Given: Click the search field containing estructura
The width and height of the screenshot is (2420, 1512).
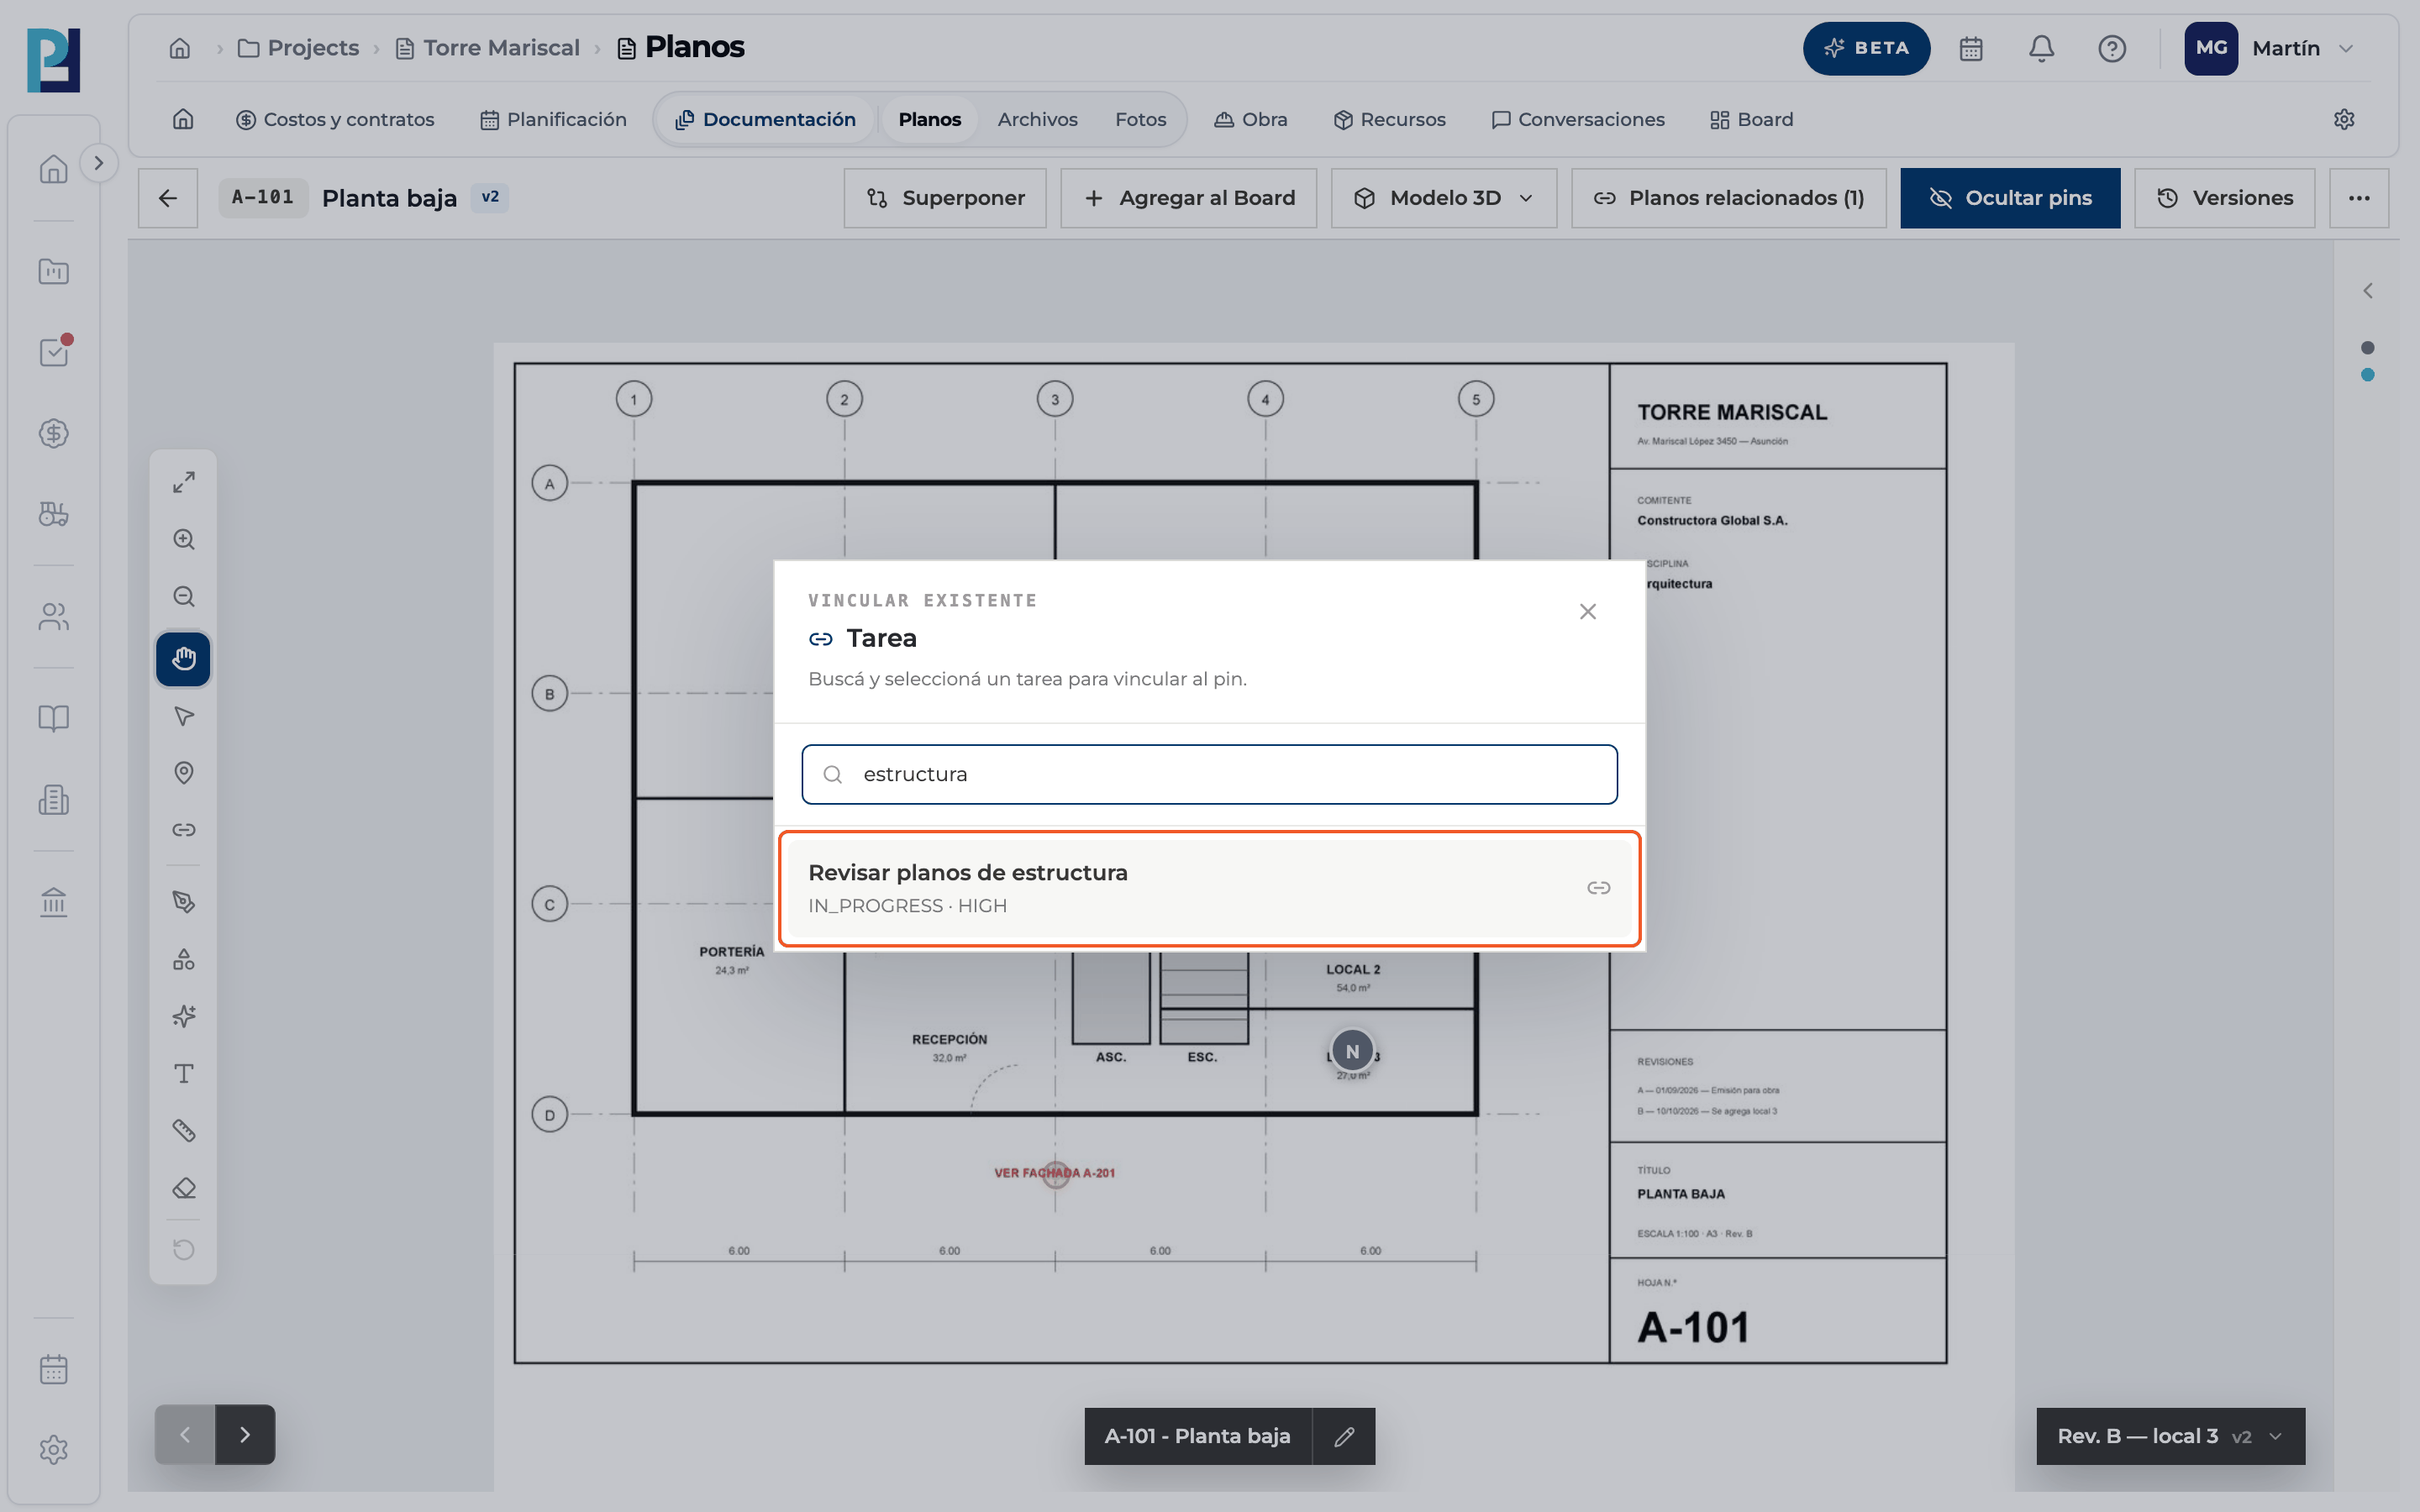Looking at the screenshot, I should [1209, 774].
